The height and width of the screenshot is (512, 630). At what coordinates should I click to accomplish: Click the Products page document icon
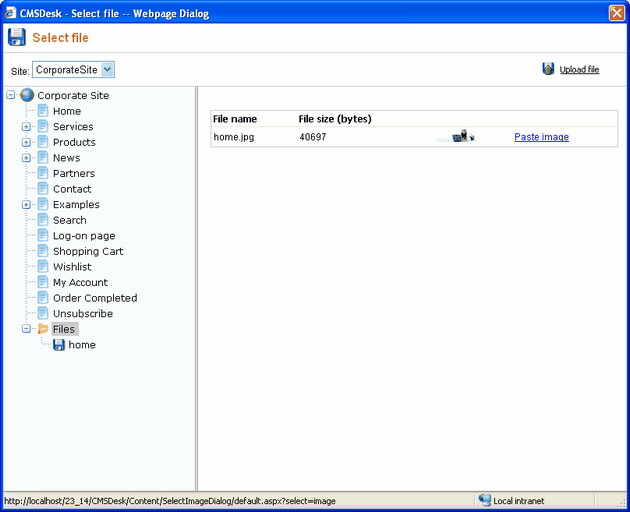coord(43,142)
